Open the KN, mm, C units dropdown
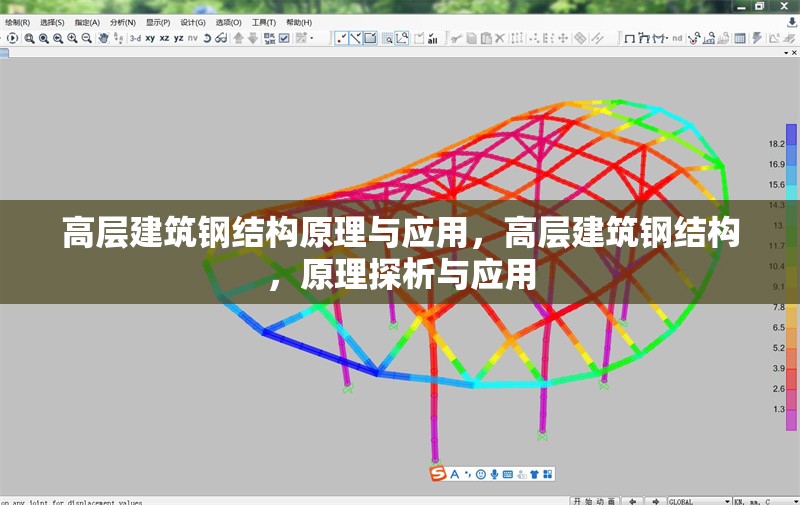This screenshot has width=800, height=505. pos(766,501)
